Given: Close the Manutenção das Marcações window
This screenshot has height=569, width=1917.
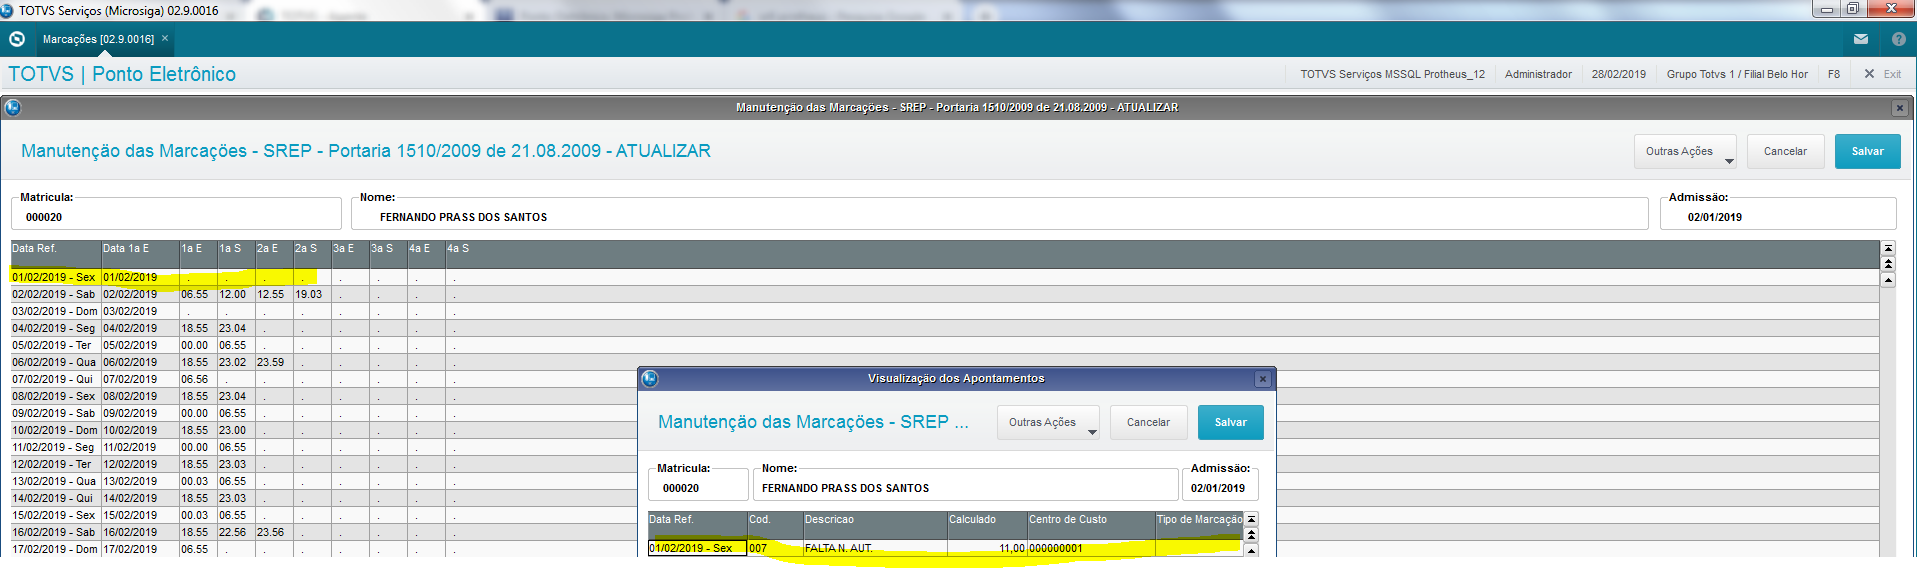Looking at the screenshot, I should click(x=1899, y=108).
